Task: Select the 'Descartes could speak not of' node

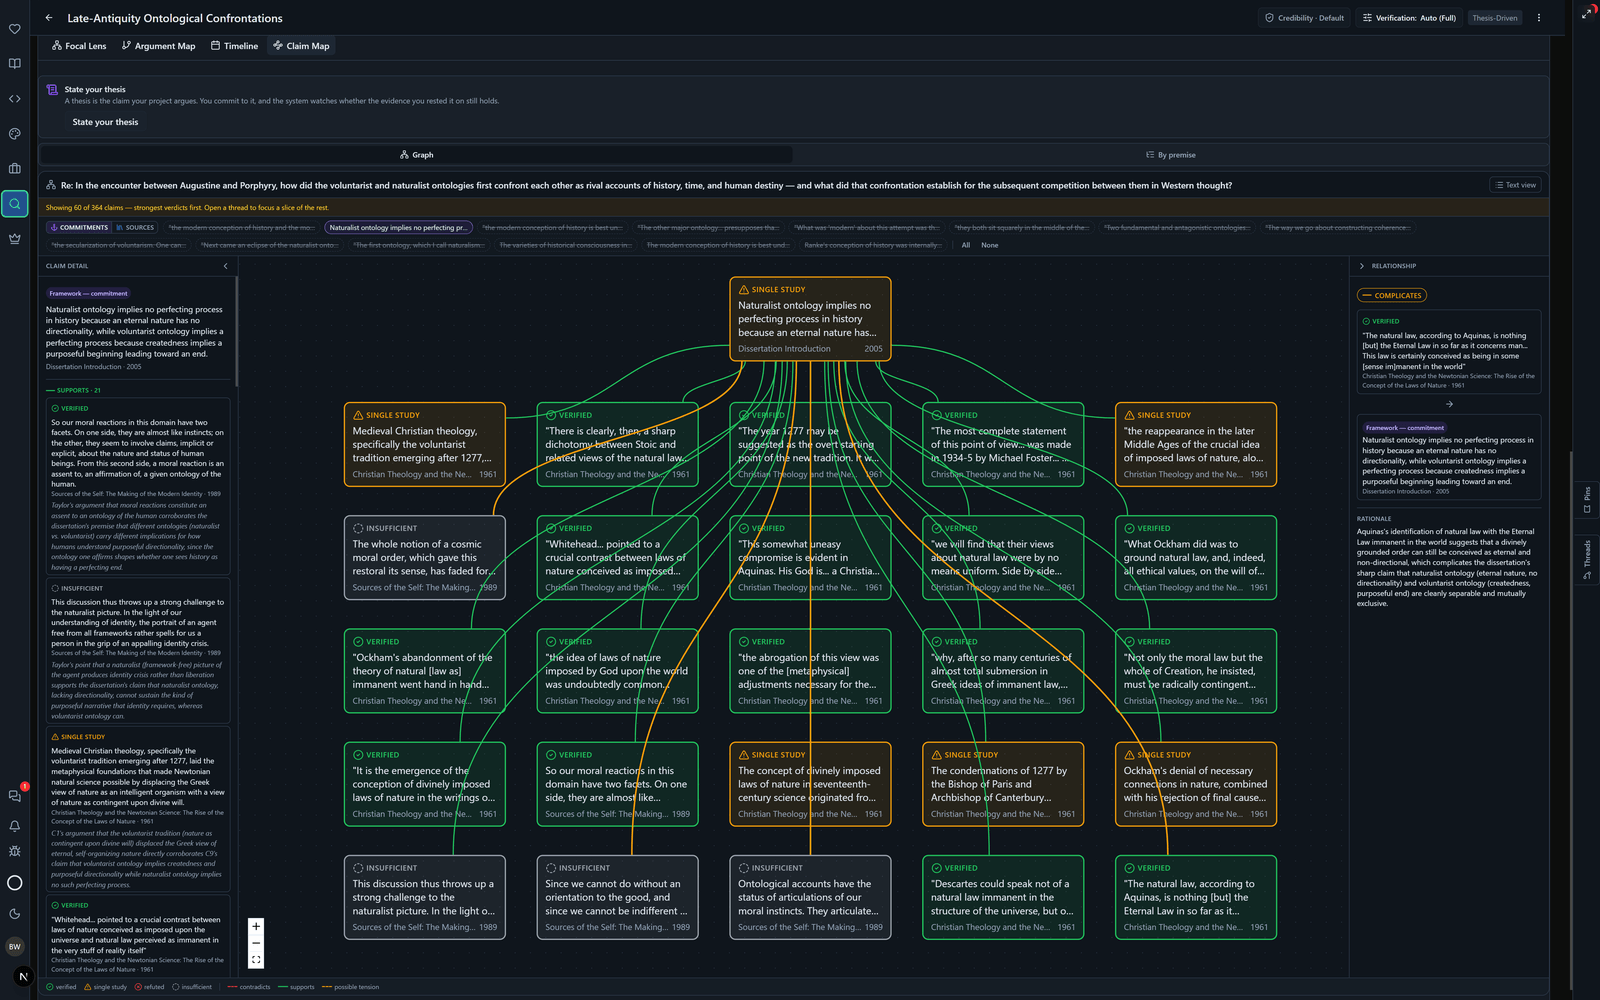Action: pos(1003,897)
